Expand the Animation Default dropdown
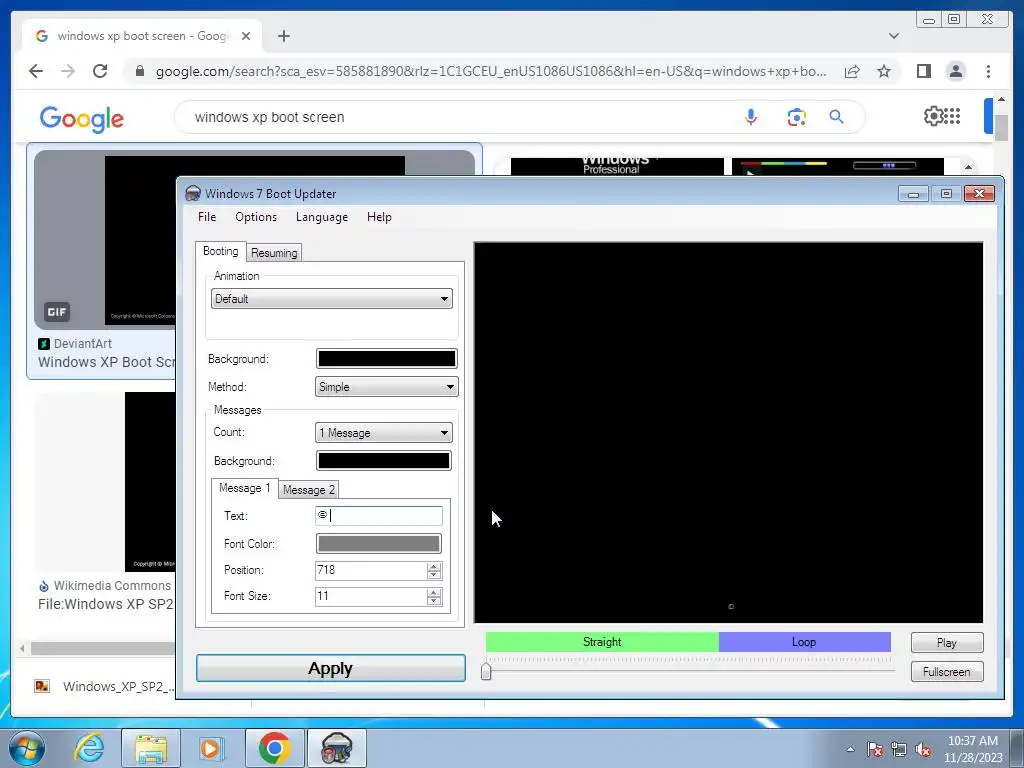The width and height of the screenshot is (1024, 768). click(x=332, y=298)
